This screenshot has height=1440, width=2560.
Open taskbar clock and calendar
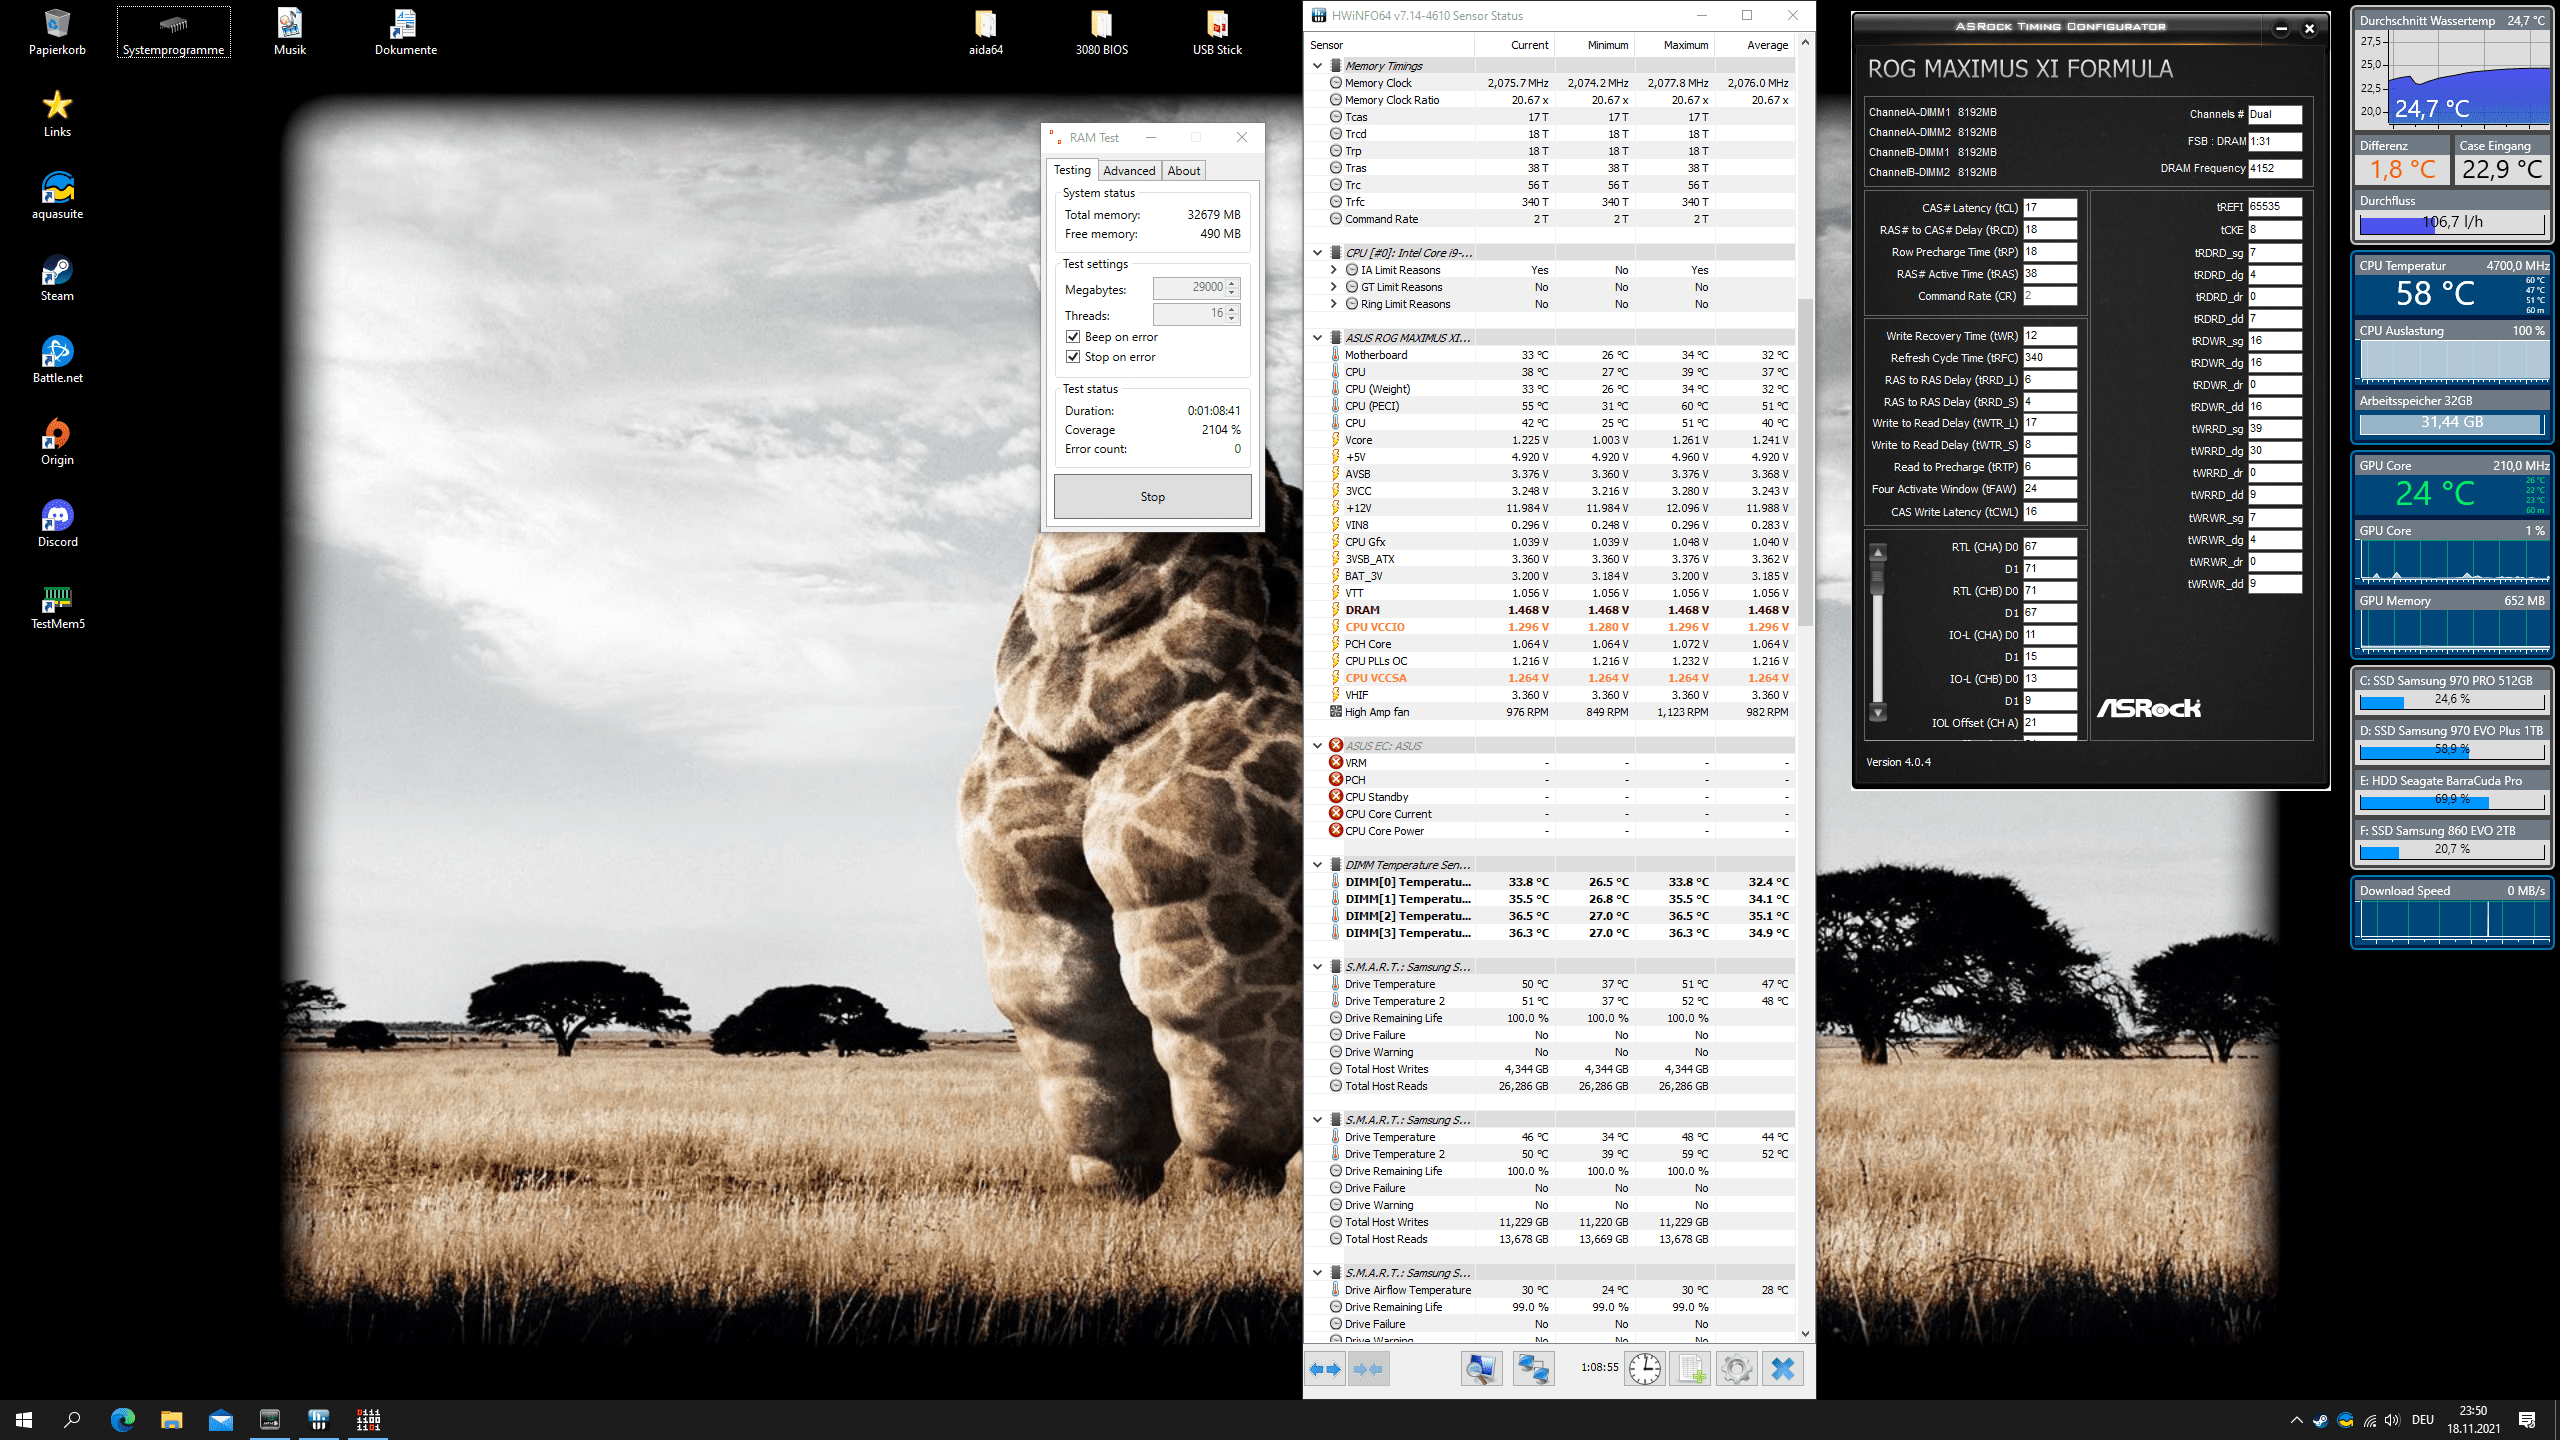(2473, 1420)
